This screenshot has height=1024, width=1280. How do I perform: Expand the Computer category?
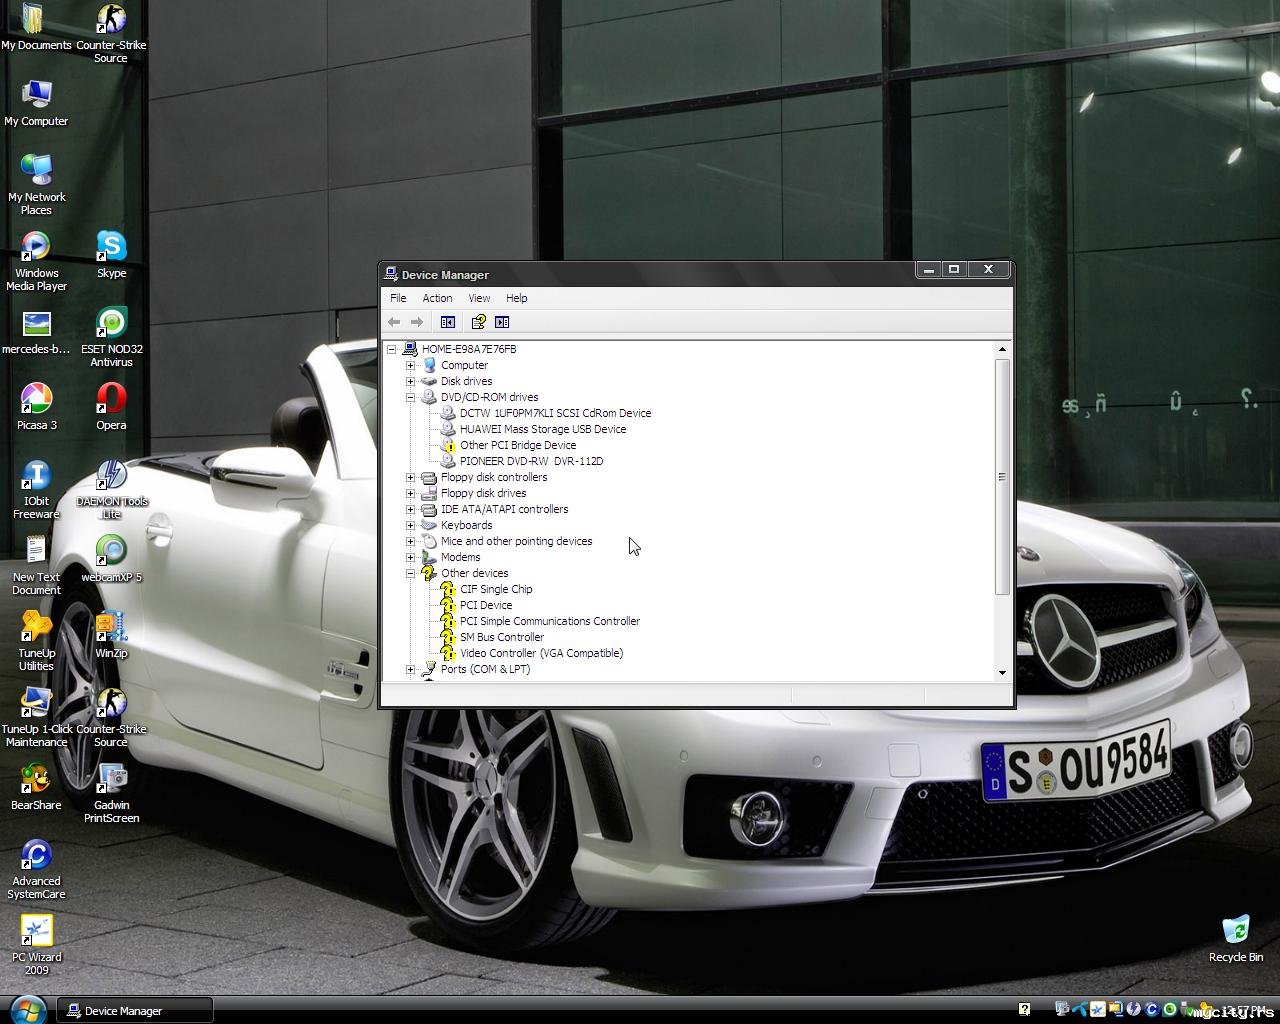(x=410, y=365)
